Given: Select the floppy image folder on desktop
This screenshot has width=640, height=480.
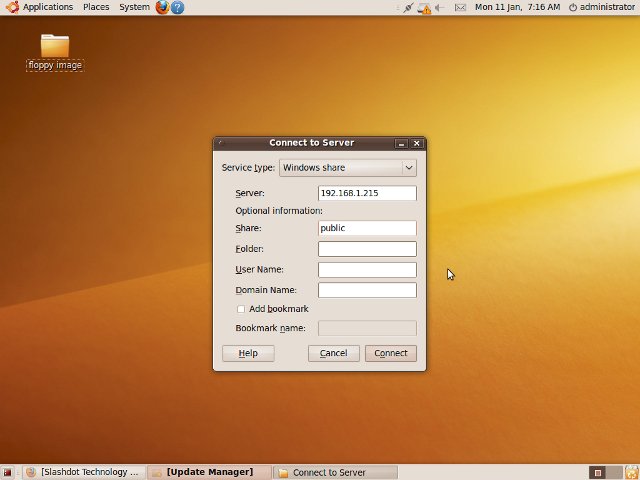Looking at the screenshot, I should click(55, 46).
